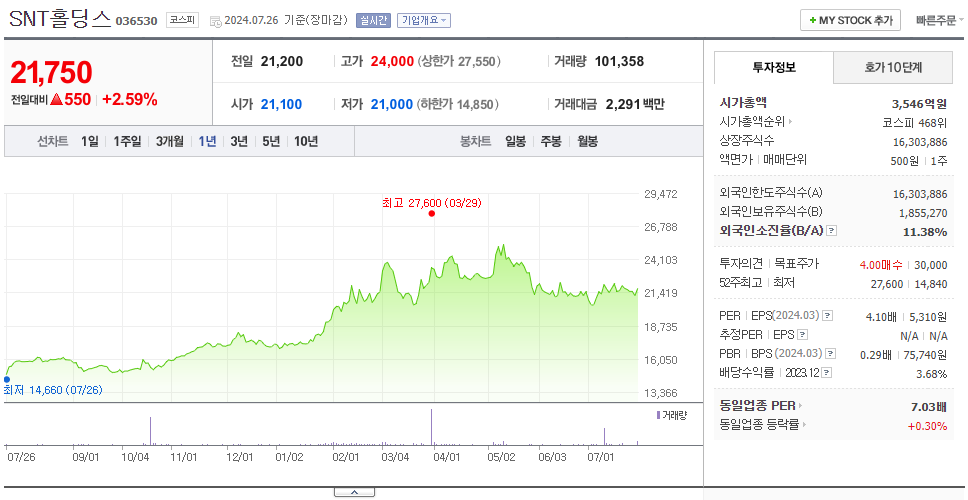The image size is (968, 500).
Task: Select the 3개월 line chart period
Action: pyautogui.click(x=170, y=141)
